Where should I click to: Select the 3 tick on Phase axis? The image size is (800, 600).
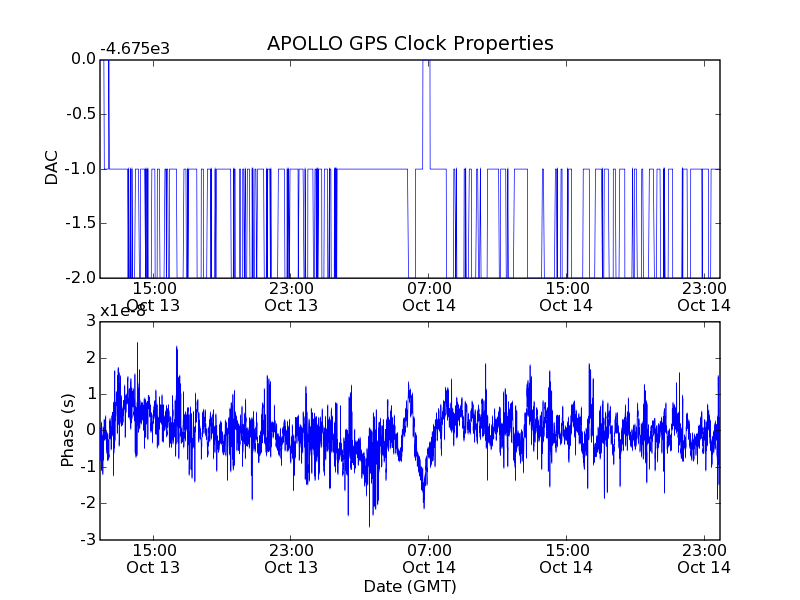pos(91,321)
